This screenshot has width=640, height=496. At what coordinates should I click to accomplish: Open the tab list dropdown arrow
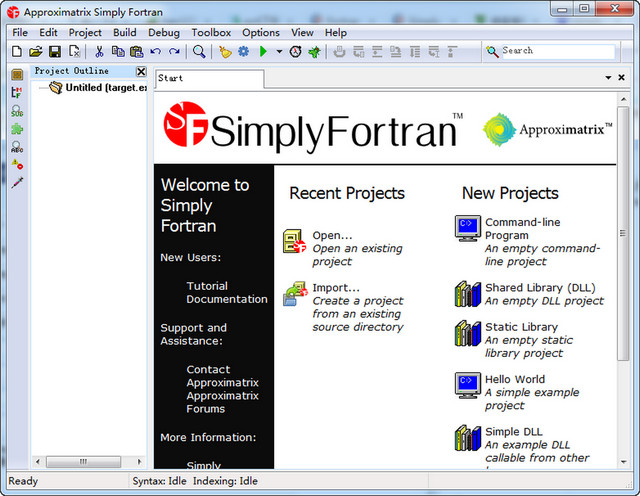608,78
